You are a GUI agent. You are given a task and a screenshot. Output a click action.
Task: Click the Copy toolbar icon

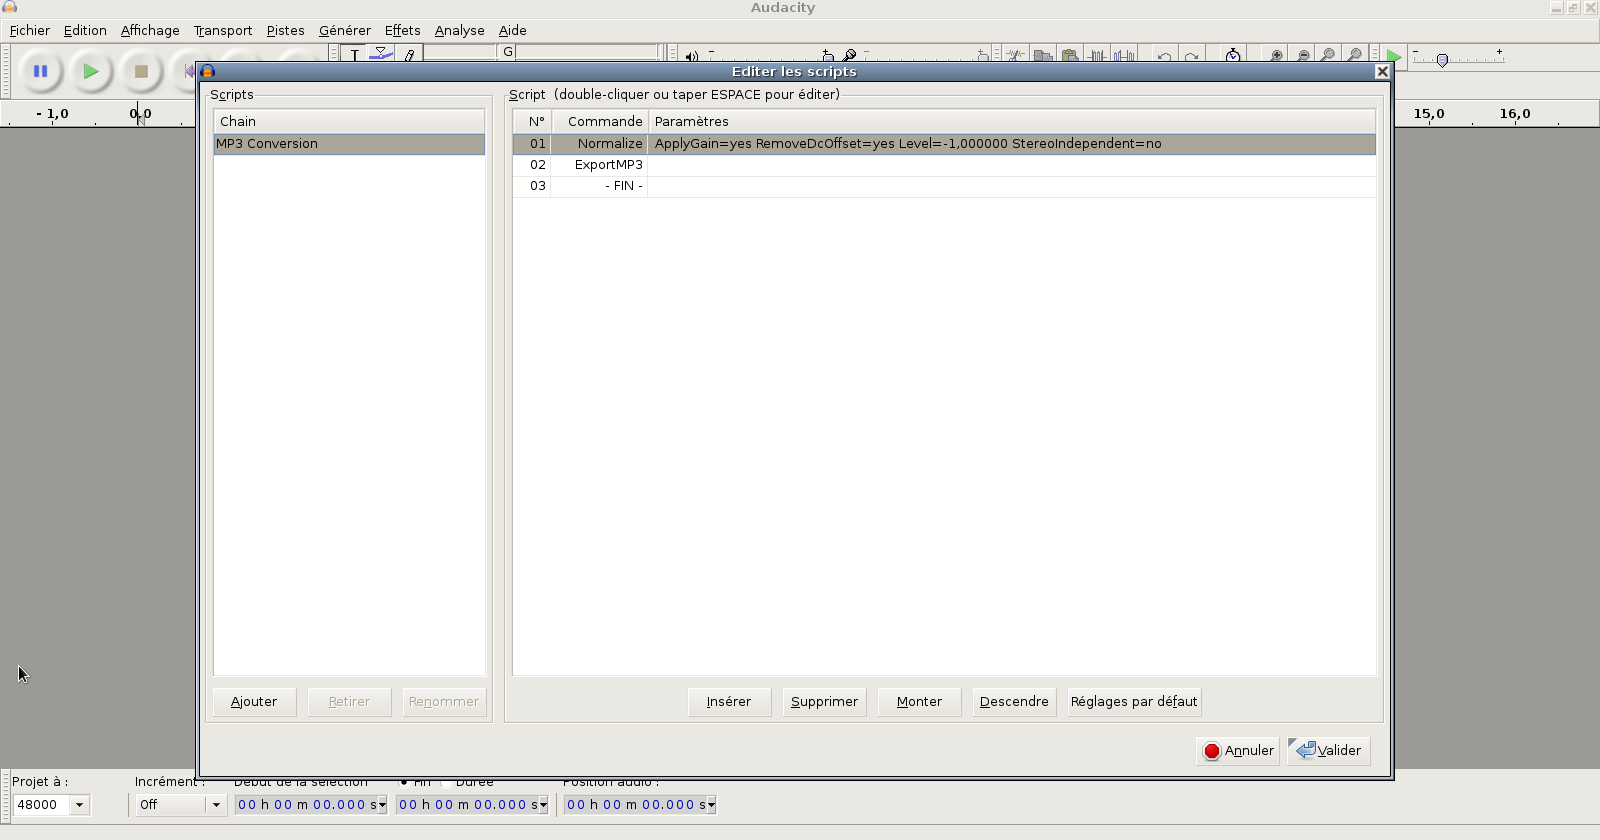coord(1042,55)
